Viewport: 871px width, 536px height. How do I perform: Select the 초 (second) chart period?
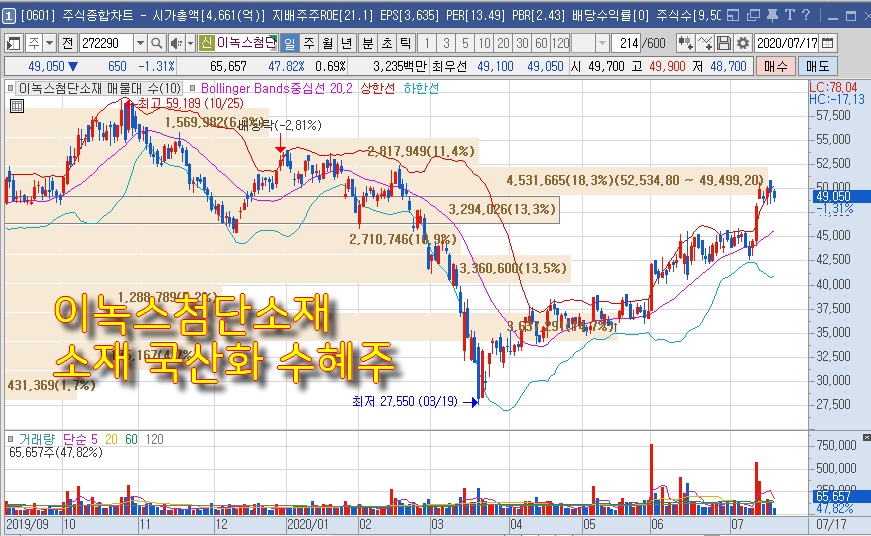(x=387, y=43)
